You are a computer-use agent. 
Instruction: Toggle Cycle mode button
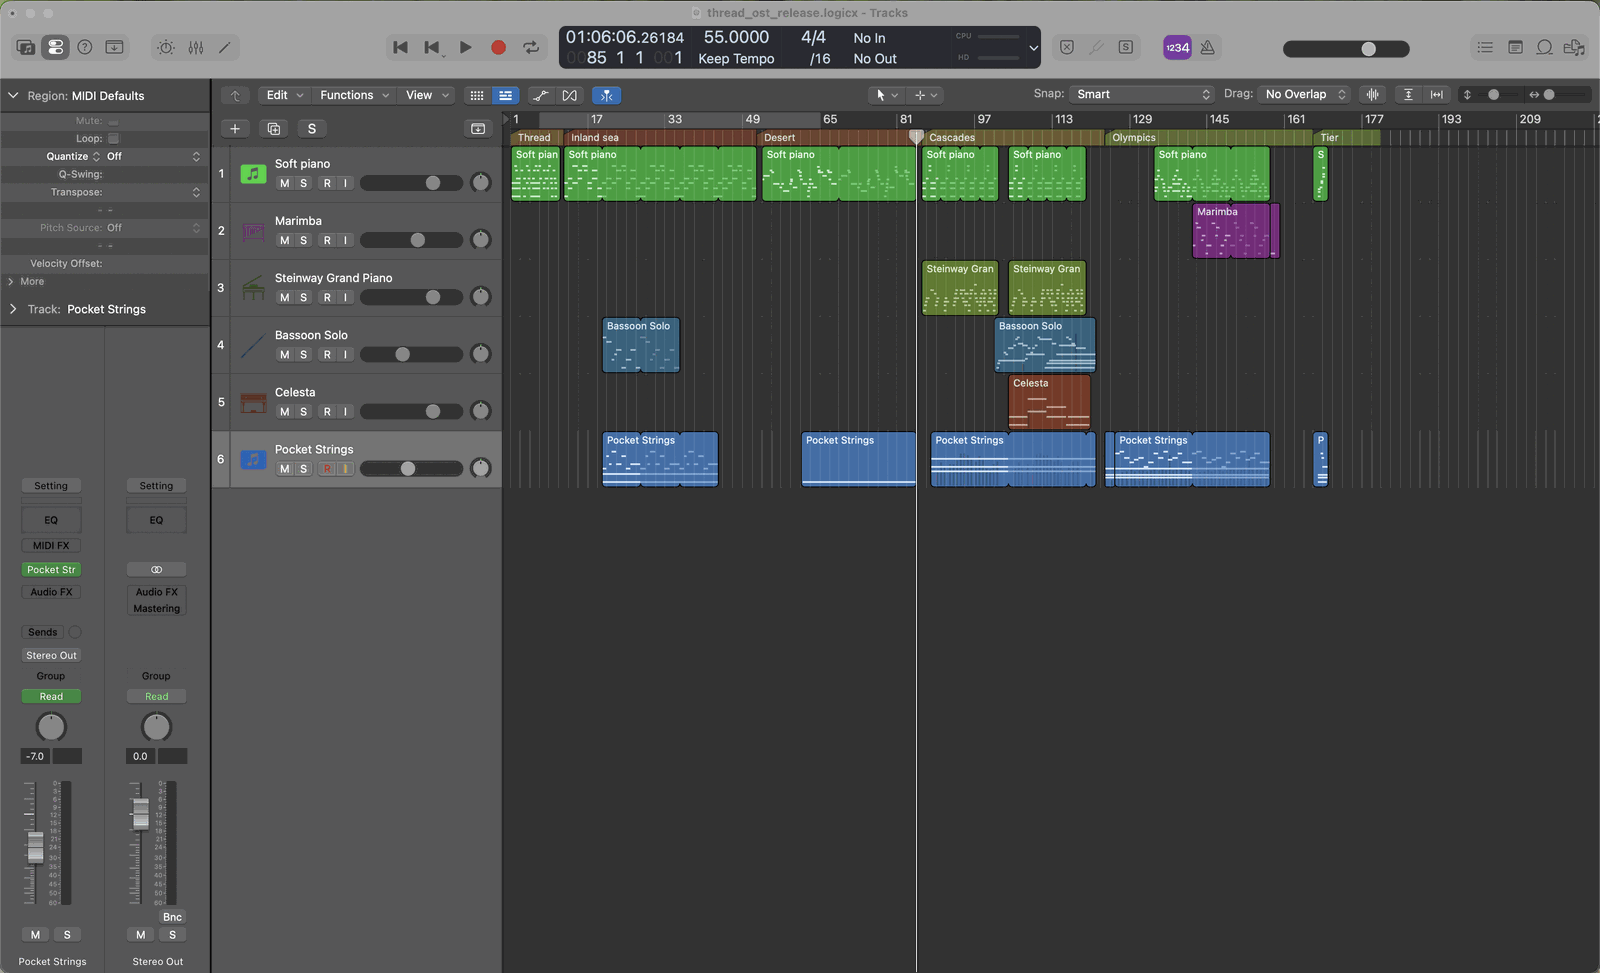coord(531,47)
